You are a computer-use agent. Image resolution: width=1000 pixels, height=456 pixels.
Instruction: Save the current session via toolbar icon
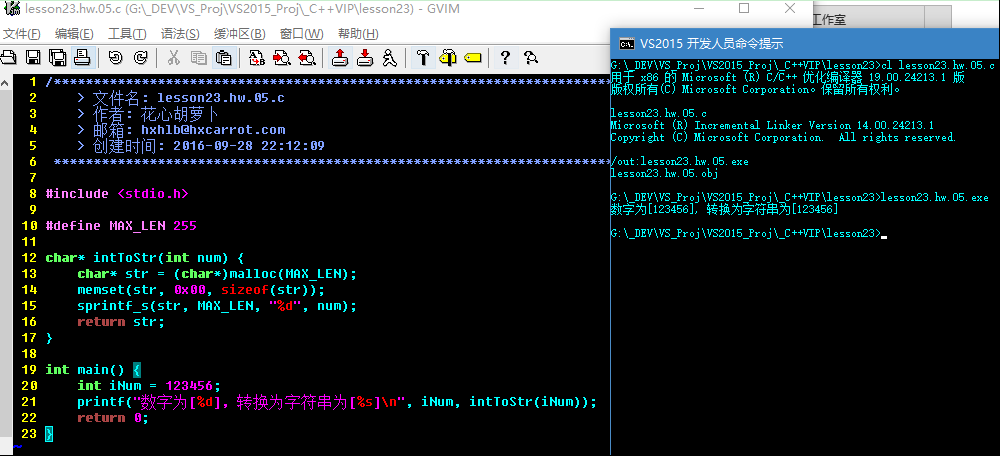click(x=365, y=57)
